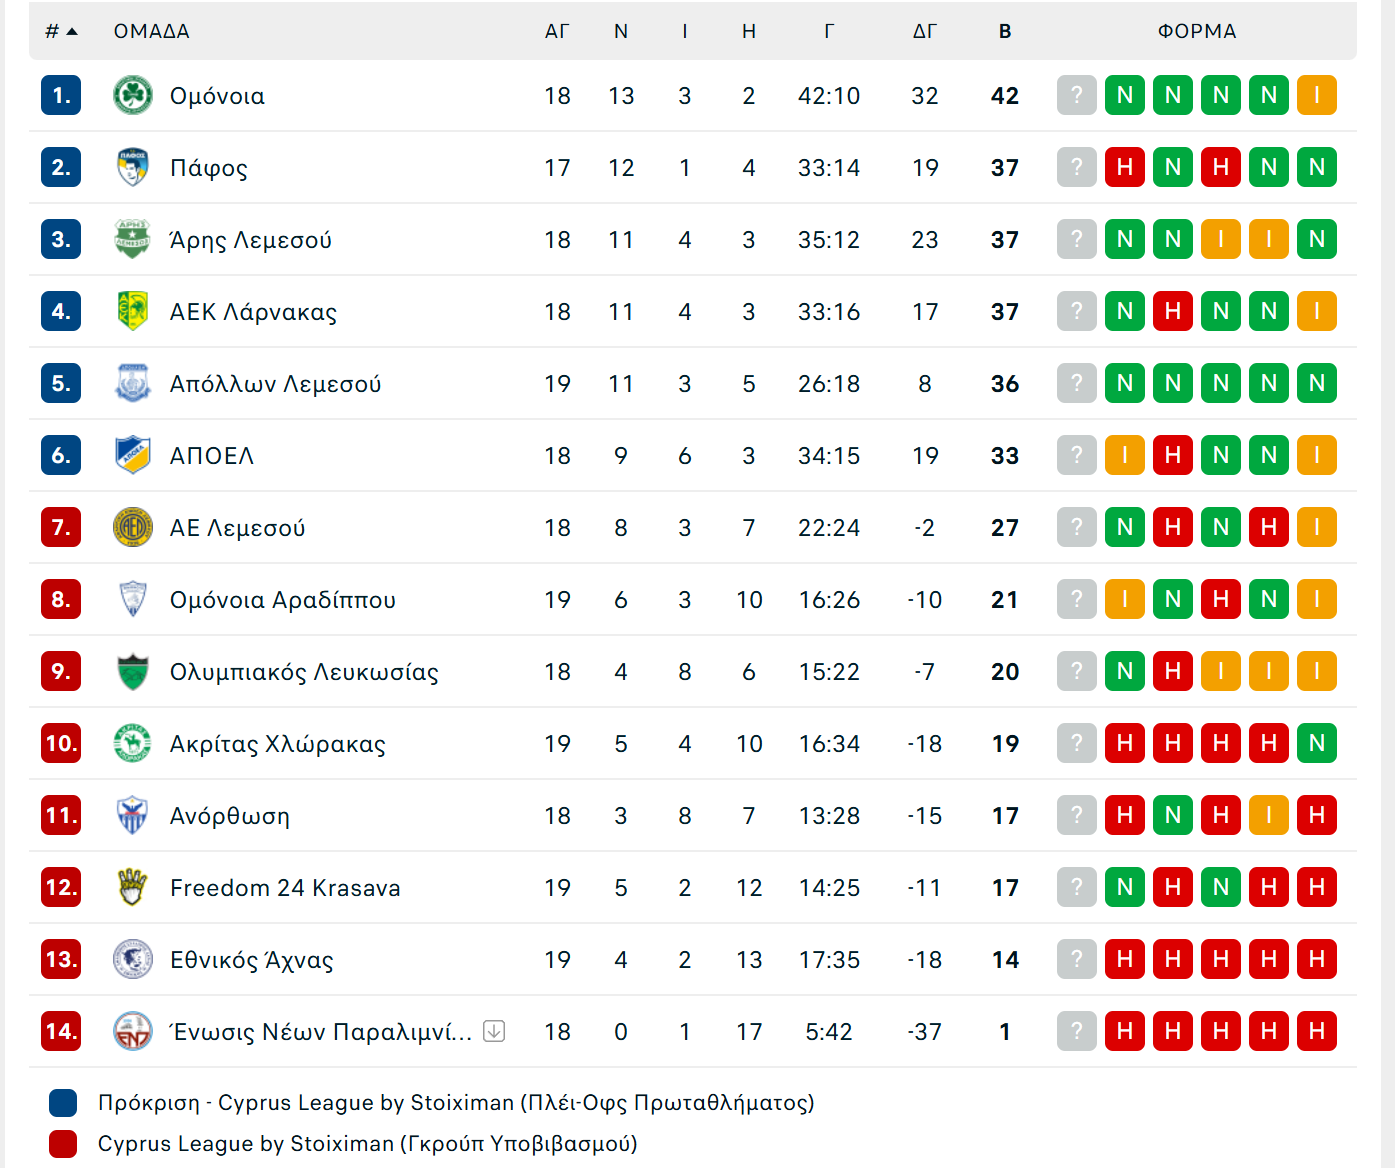Viewport: 1395px width, 1168px height.
Task: Click the relegation arrow icon beside Ένωσις Νέων Παραλιμνίου
Action: coord(494,1031)
